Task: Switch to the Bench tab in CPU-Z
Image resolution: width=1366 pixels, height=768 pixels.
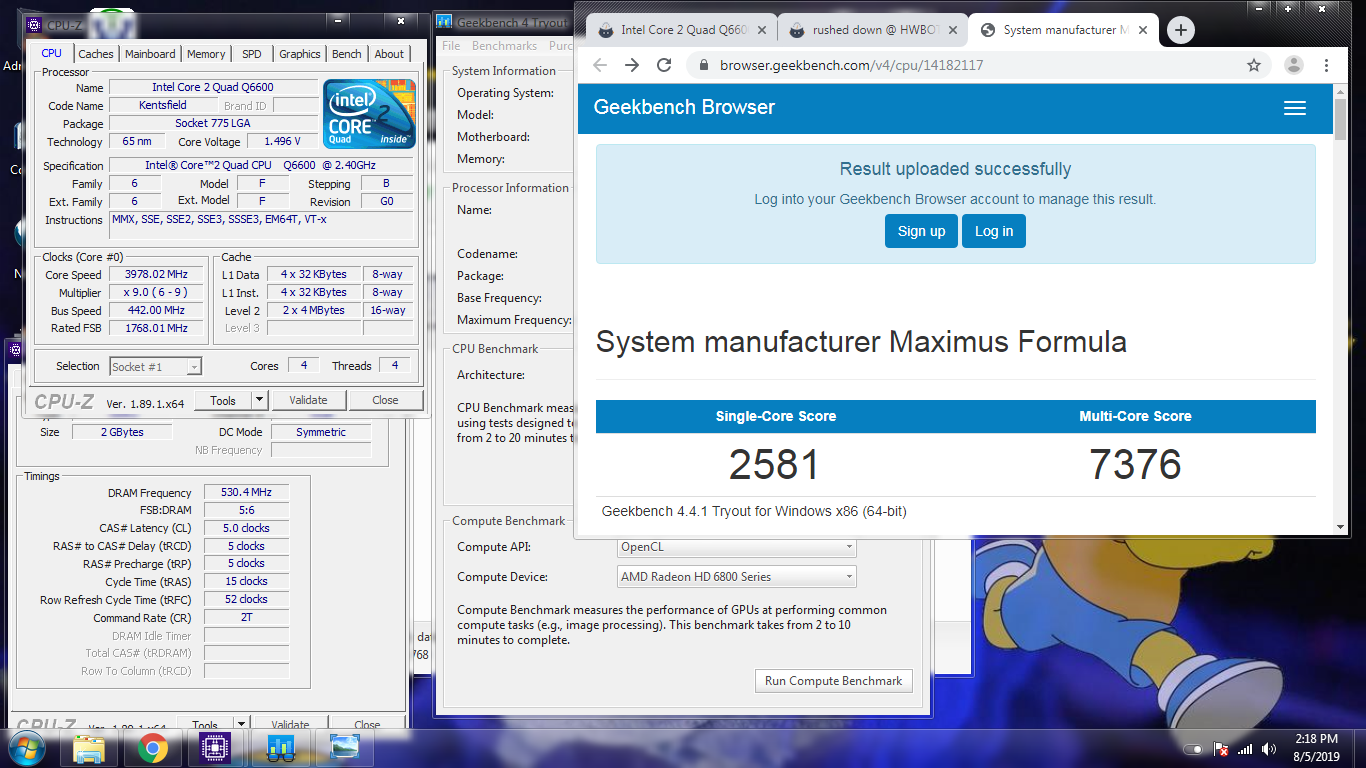Action: click(347, 54)
